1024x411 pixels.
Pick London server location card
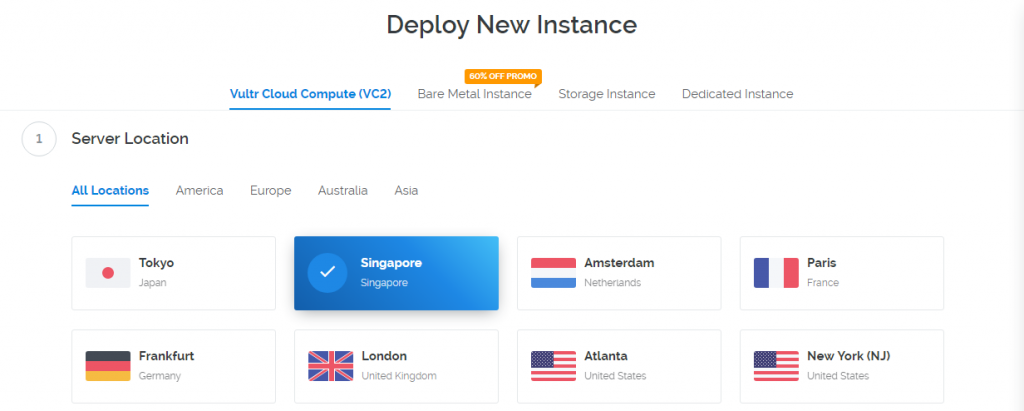click(396, 367)
